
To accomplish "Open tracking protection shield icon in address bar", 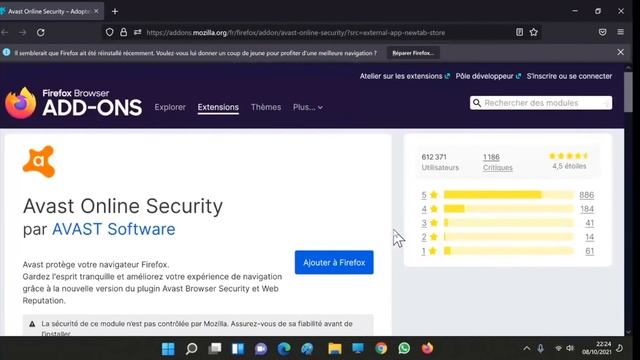I will 109,32.
